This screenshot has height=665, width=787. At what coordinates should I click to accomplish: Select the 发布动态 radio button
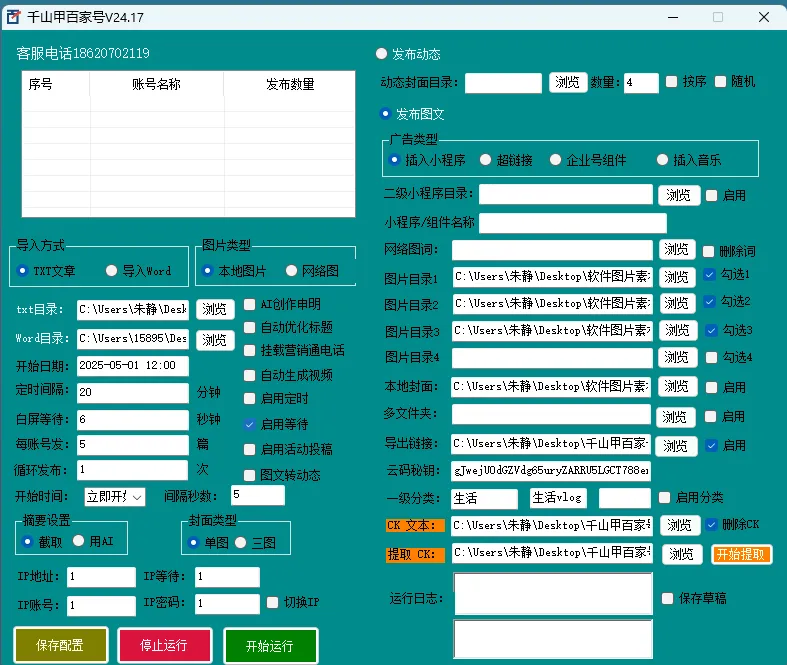click(381, 54)
